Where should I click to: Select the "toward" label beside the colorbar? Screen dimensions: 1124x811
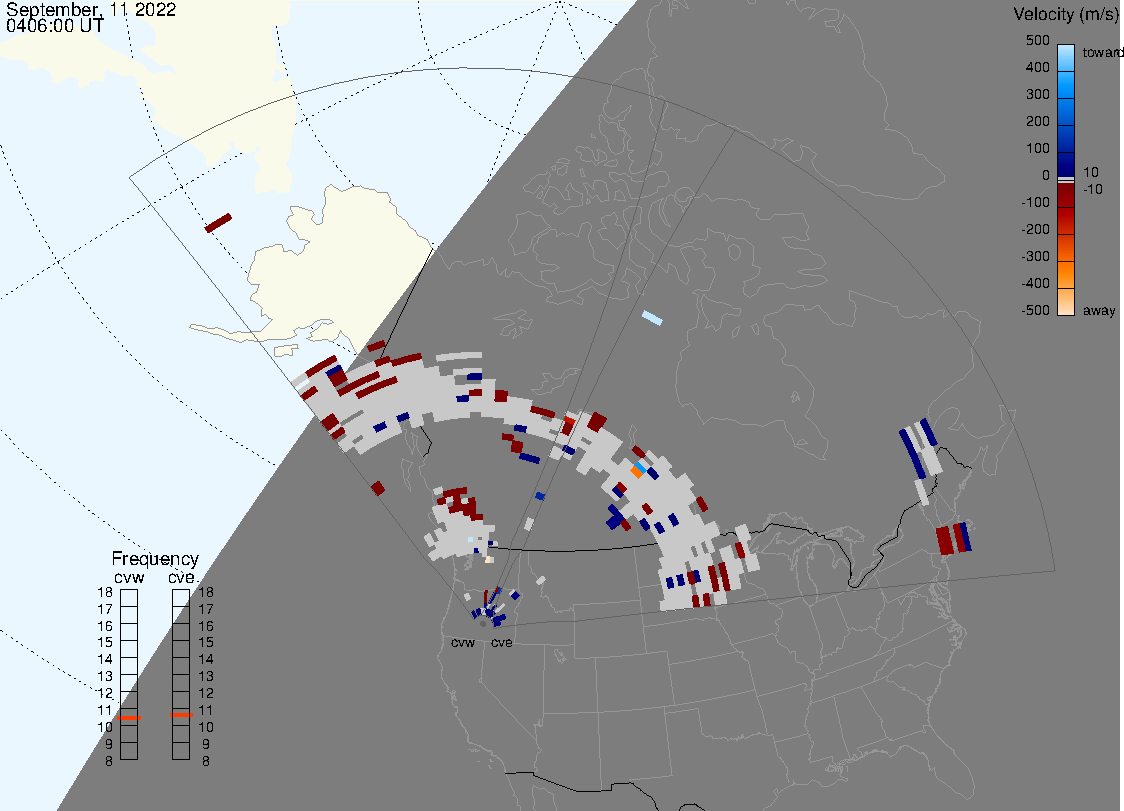pos(1102,52)
